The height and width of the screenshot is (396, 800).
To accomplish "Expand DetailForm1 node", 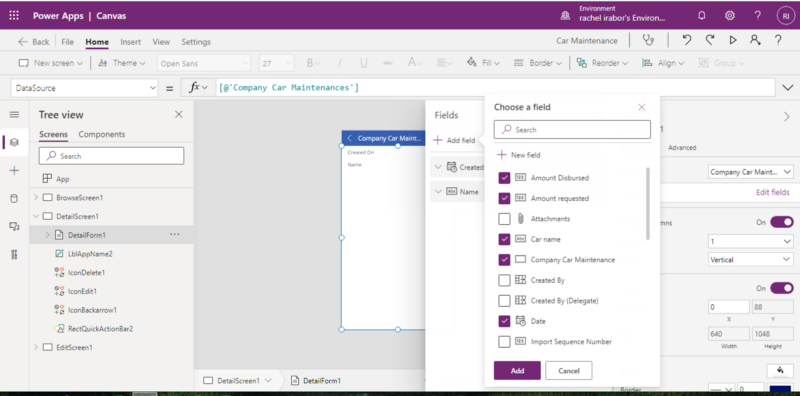I will click(47, 235).
